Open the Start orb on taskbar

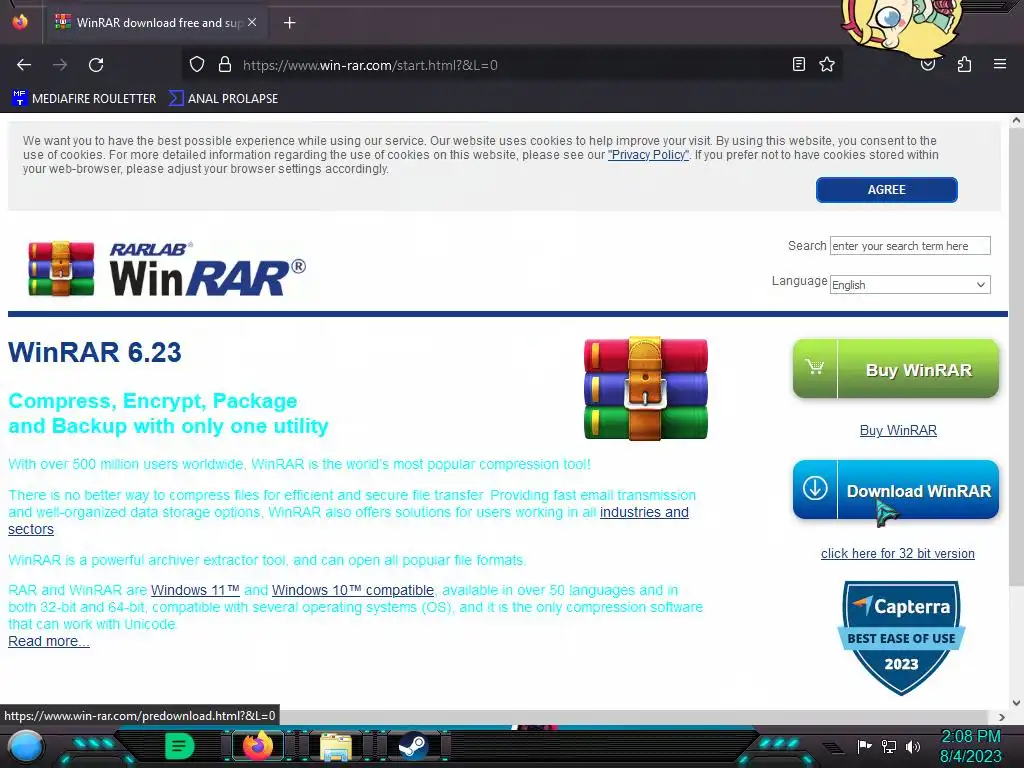(26, 746)
